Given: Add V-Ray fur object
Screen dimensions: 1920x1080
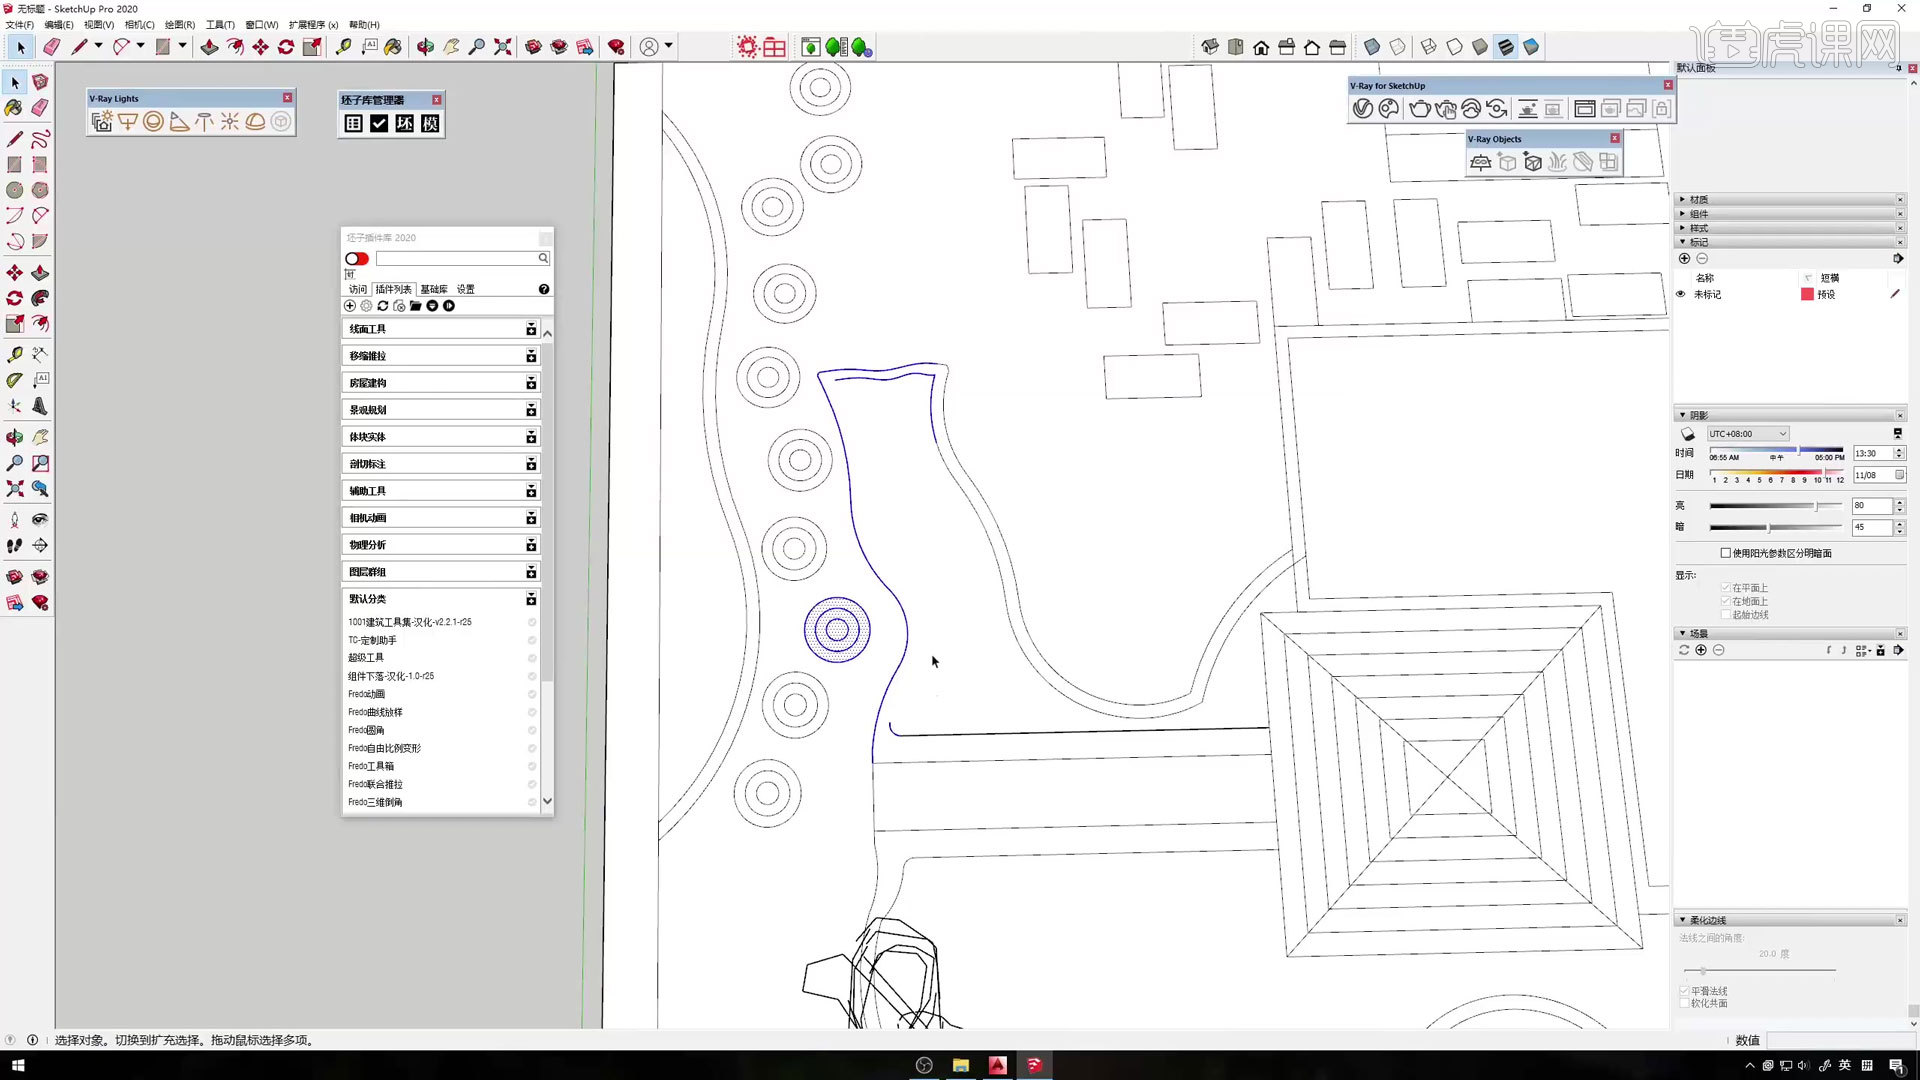Looking at the screenshot, I should point(1558,162).
